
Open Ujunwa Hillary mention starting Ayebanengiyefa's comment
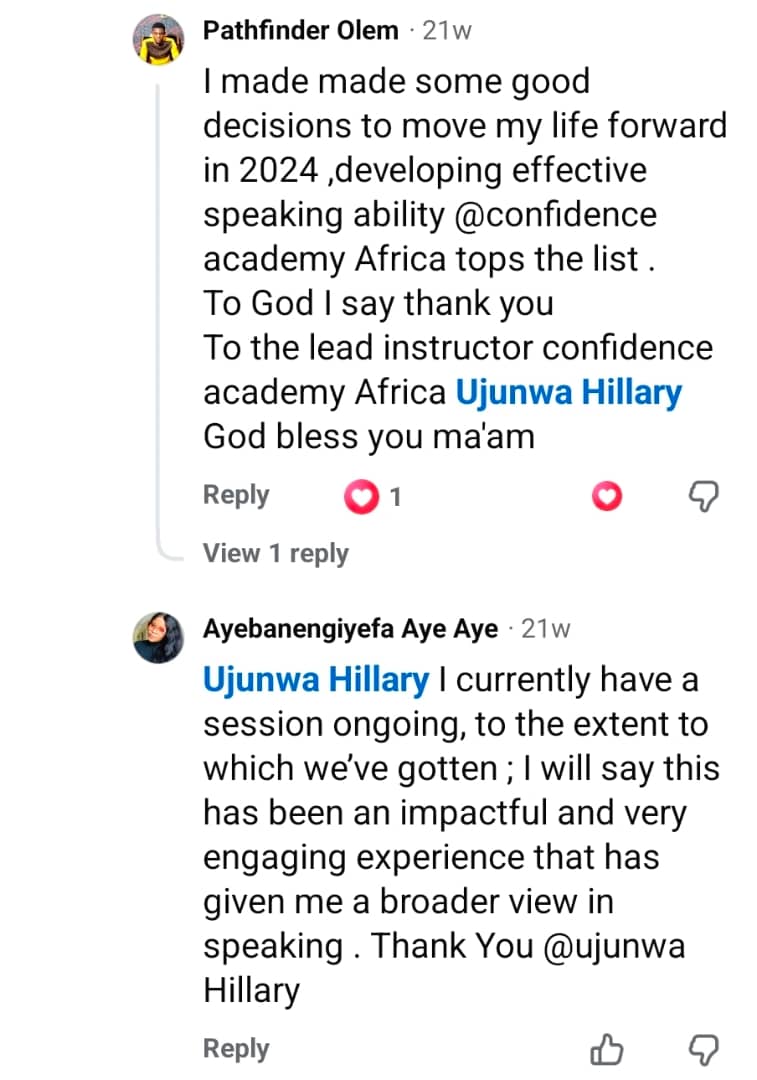click(315, 680)
